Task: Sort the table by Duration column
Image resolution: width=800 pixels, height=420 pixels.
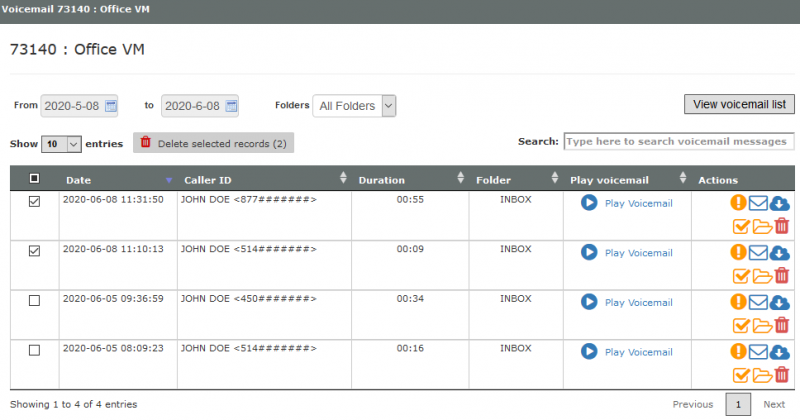Action: [x=410, y=180]
